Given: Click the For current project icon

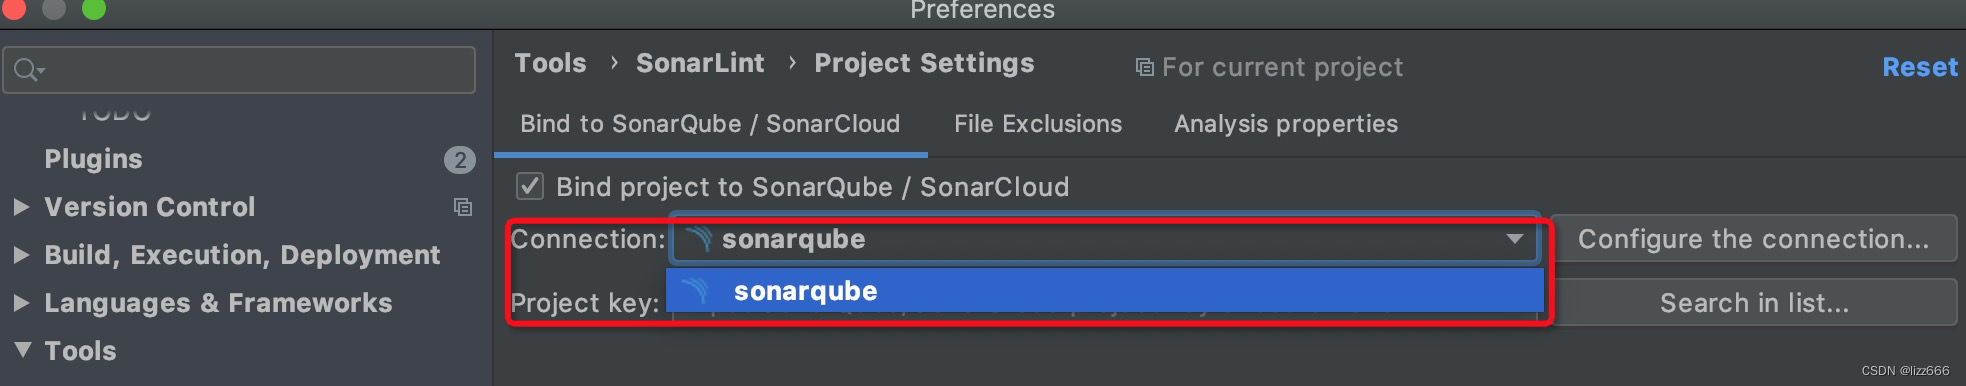Looking at the screenshot, I should pyautogui.click(x=1145, y=67).
